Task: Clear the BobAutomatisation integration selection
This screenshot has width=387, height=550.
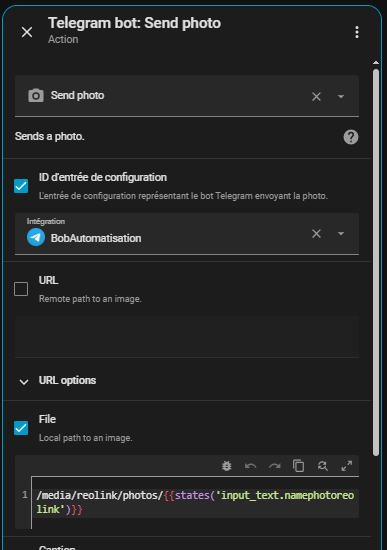Action: point(316,234)
